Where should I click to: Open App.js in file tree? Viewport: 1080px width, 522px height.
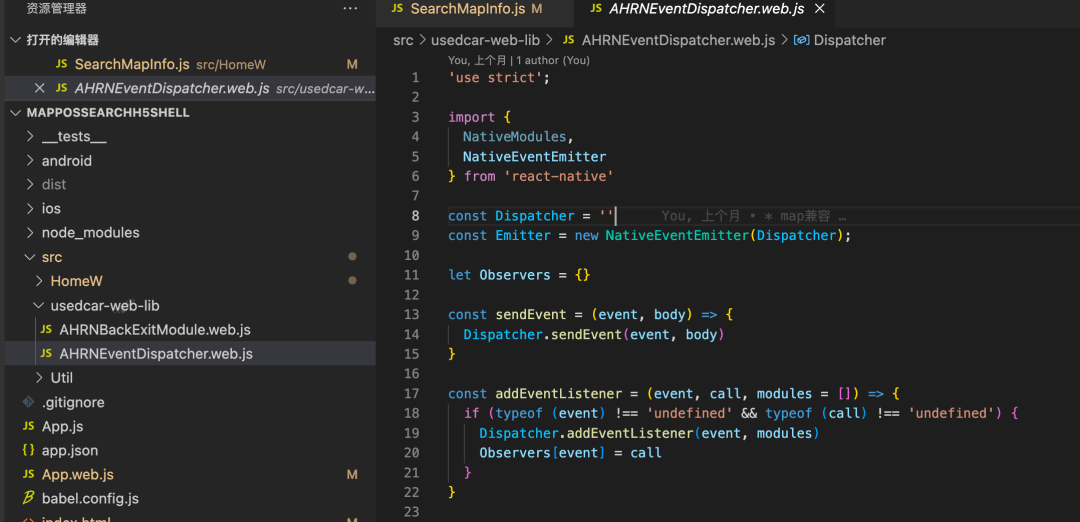tap(63, 426)
